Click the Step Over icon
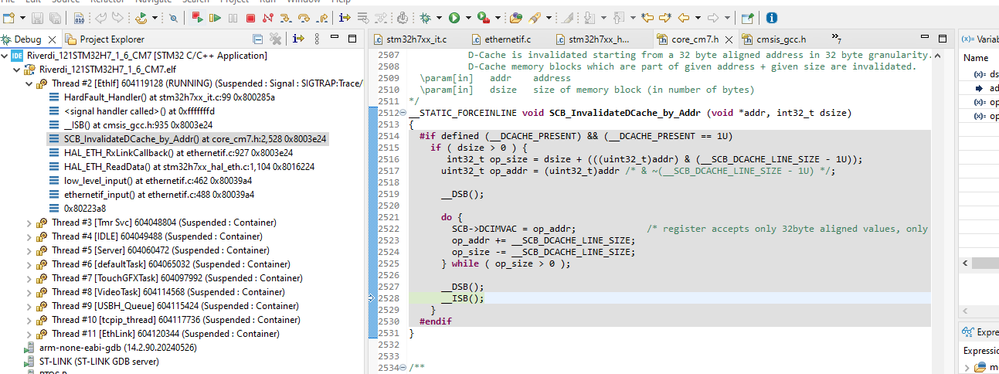 (304, 18)
